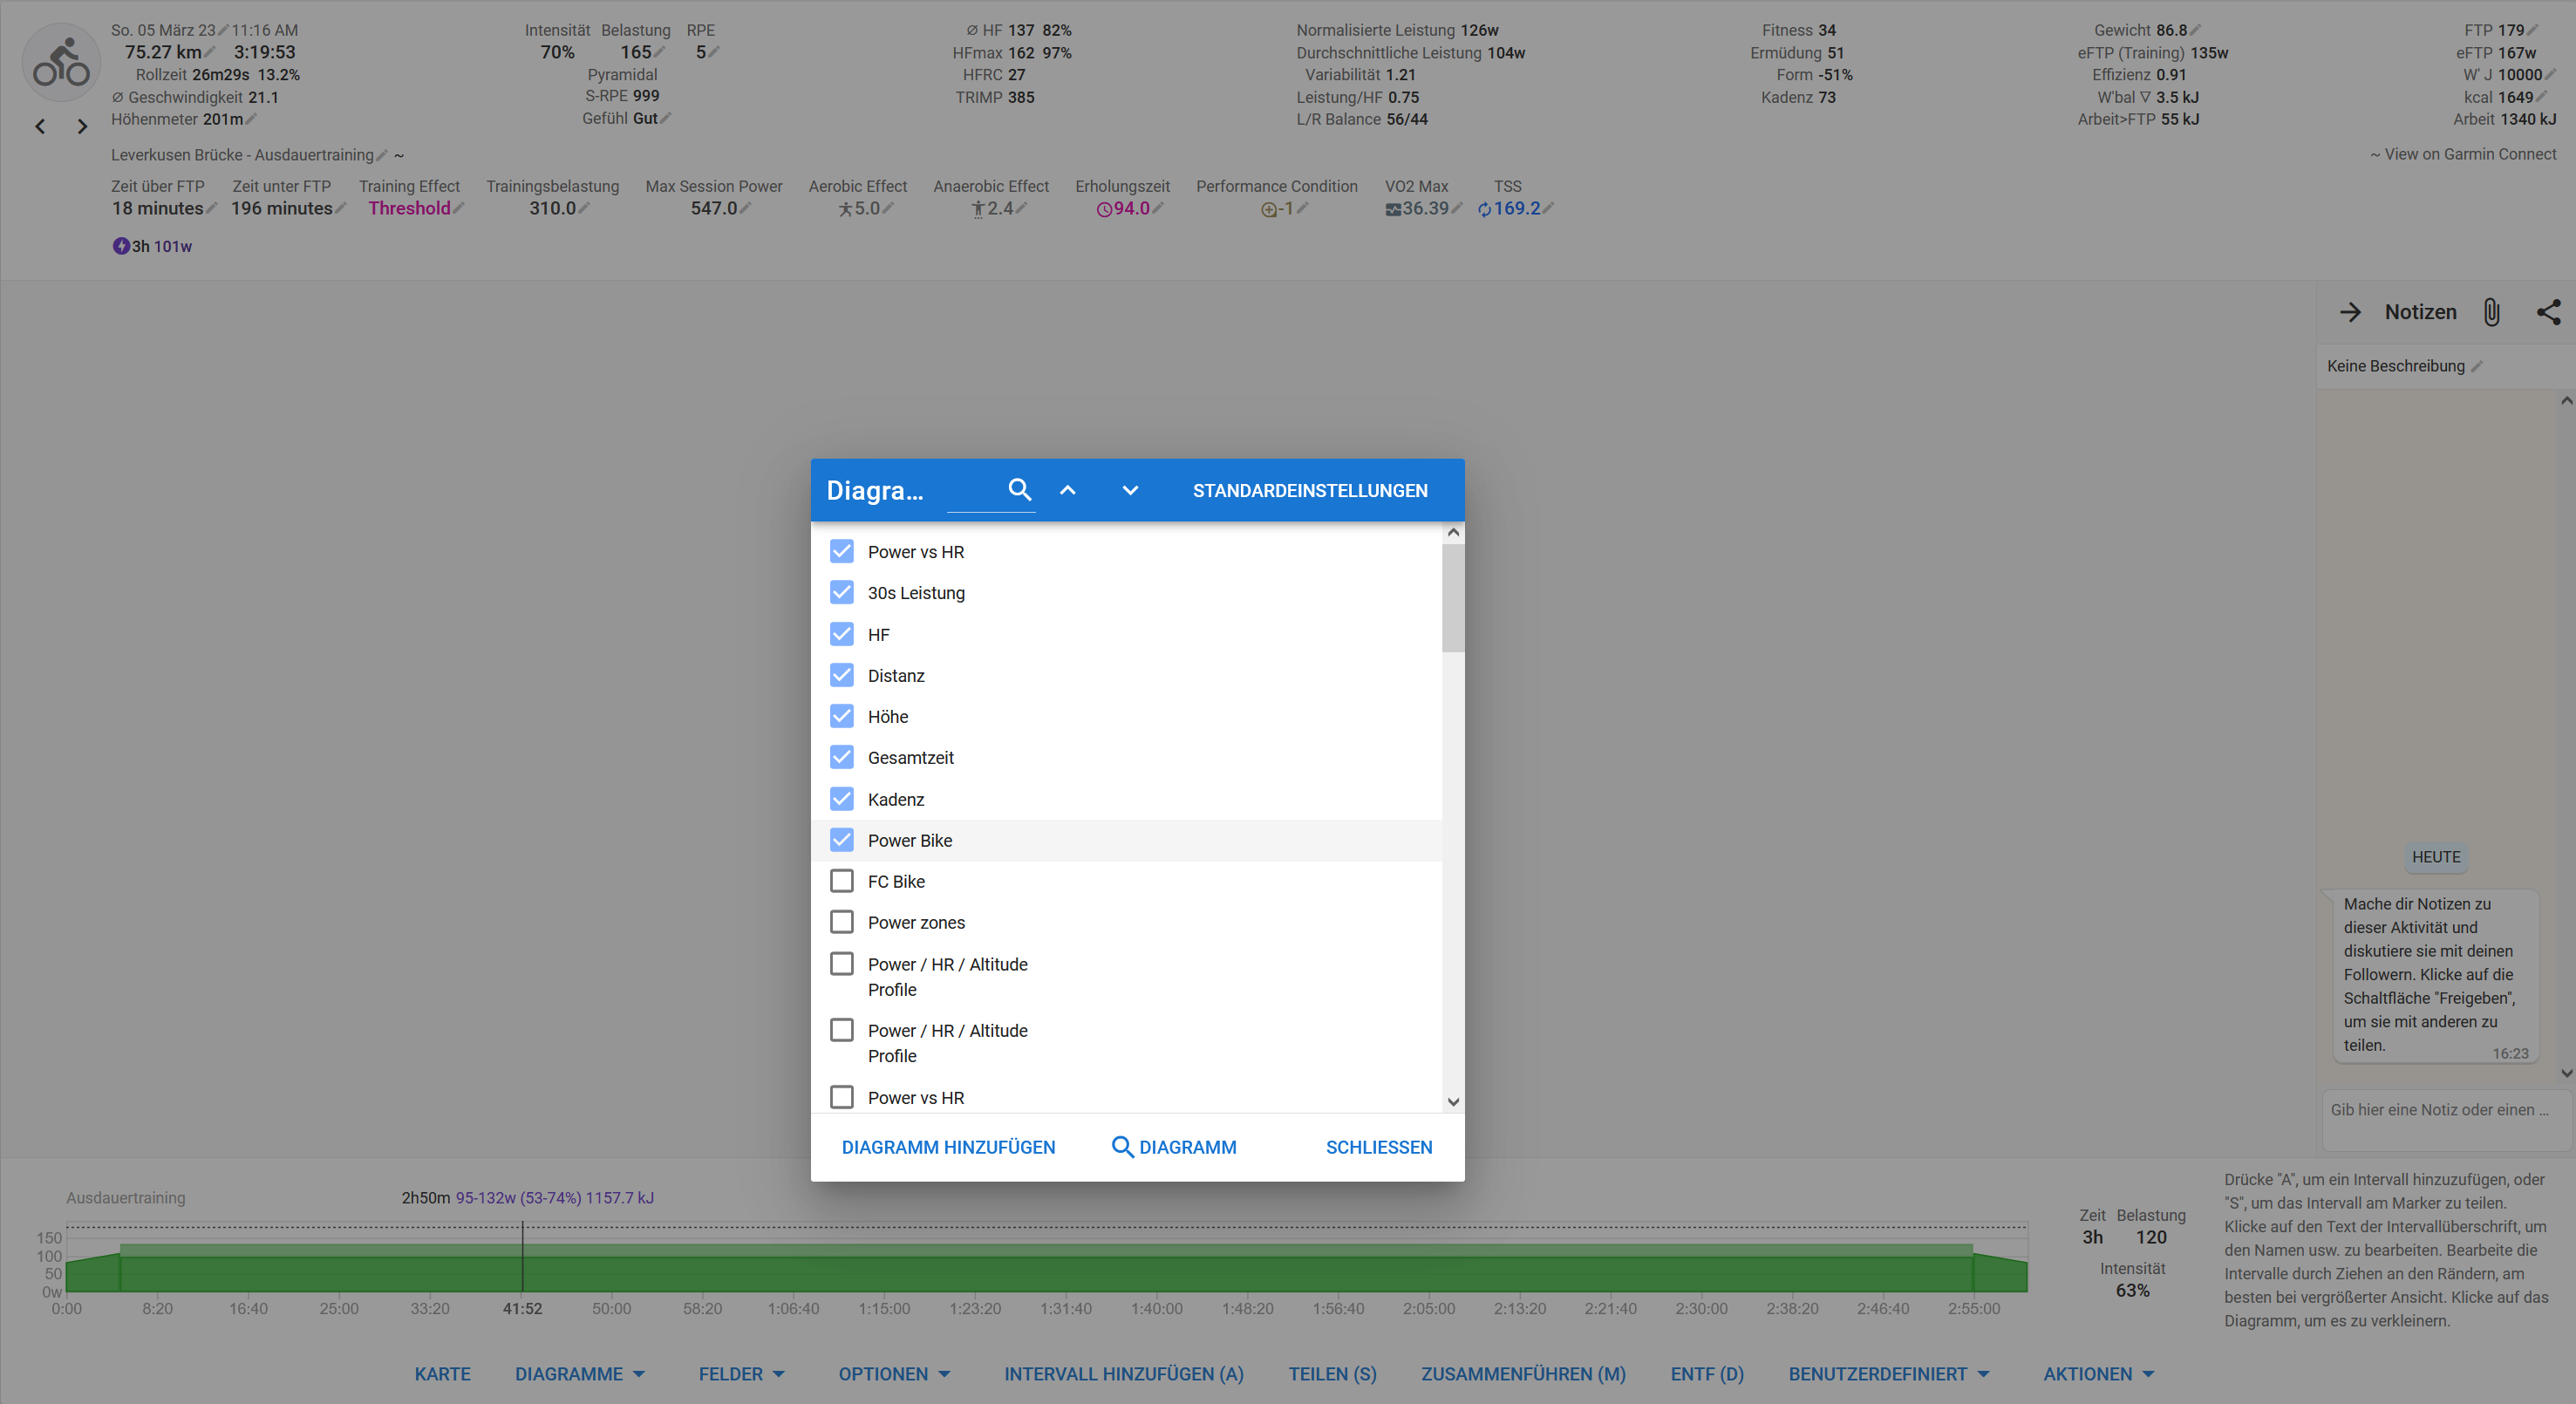The image size is (2576, 1404).
Task: Uncheck the first Power vs HR checkbox
Action: pyautogui.click(x=842, y=552)
